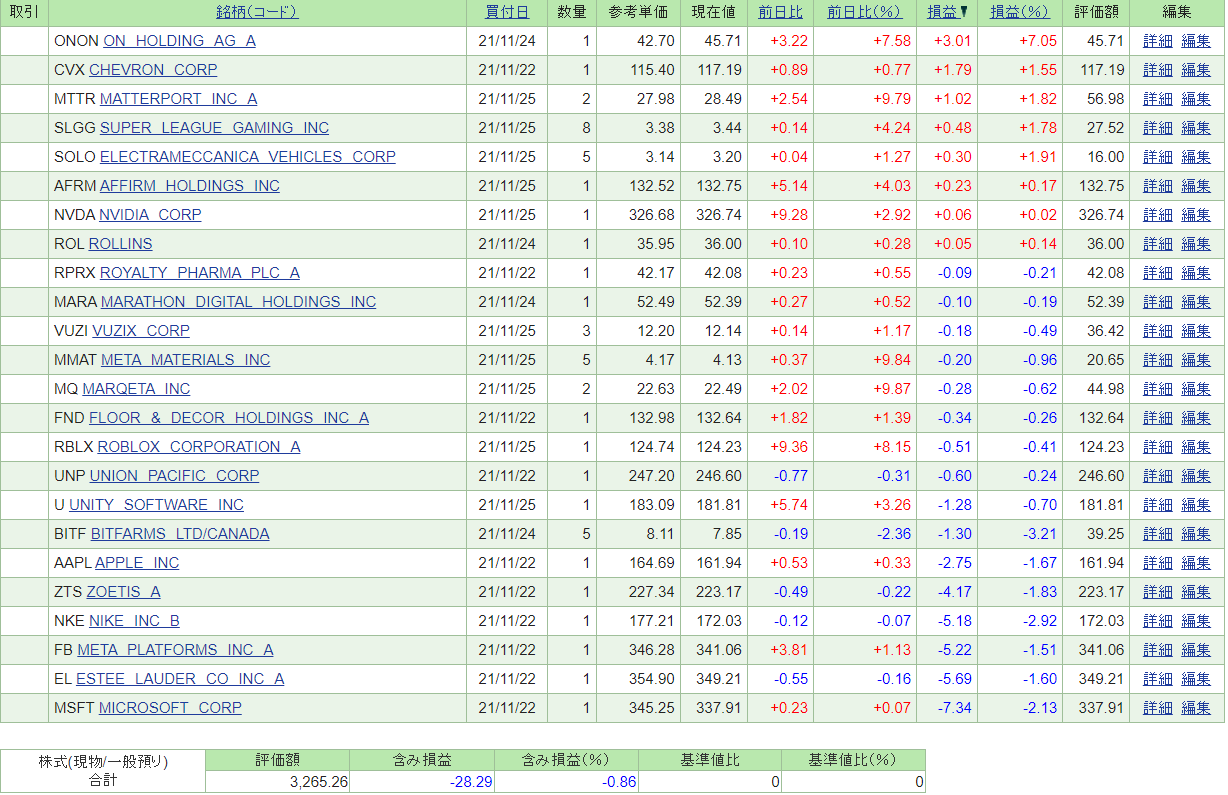Open ZOETIS_A stock link
This screenshot has height=795, width=1228.
(124, 592)
